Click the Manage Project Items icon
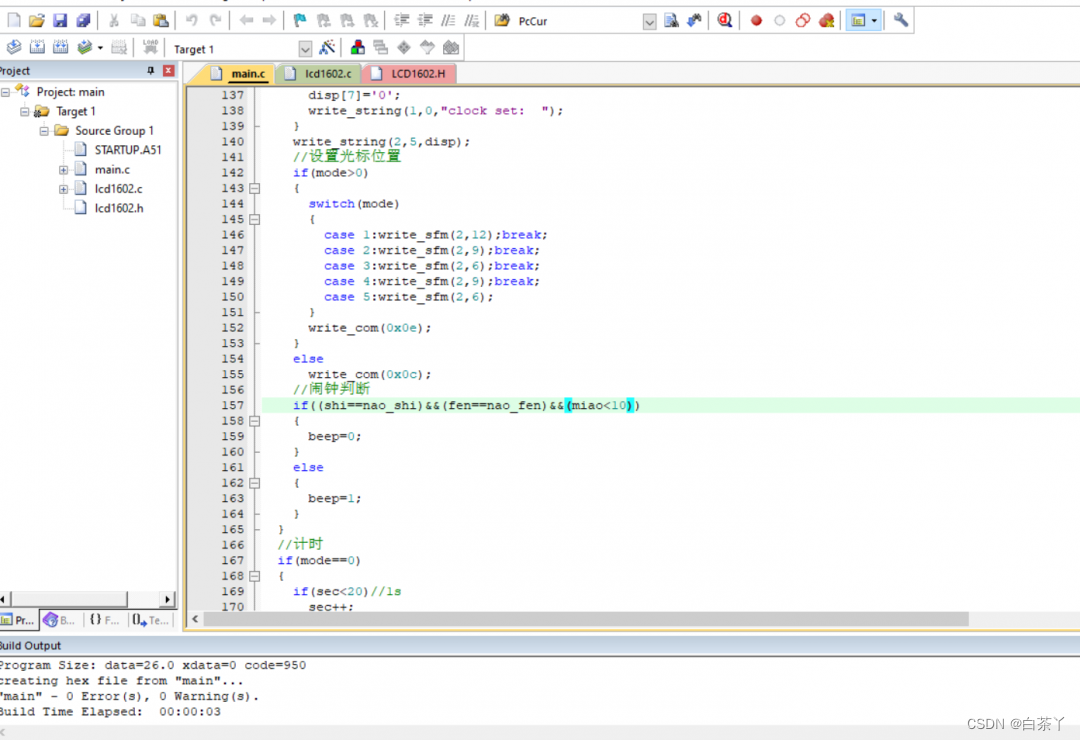Image resolution: width=1080 pixels, height=740 pixels. point(357,47)
